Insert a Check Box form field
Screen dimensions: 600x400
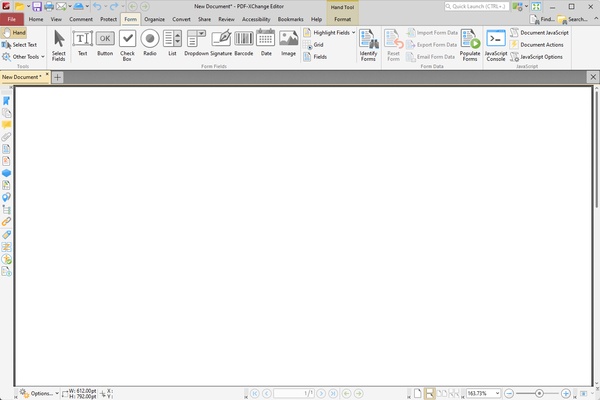click(x=127, y=45)
